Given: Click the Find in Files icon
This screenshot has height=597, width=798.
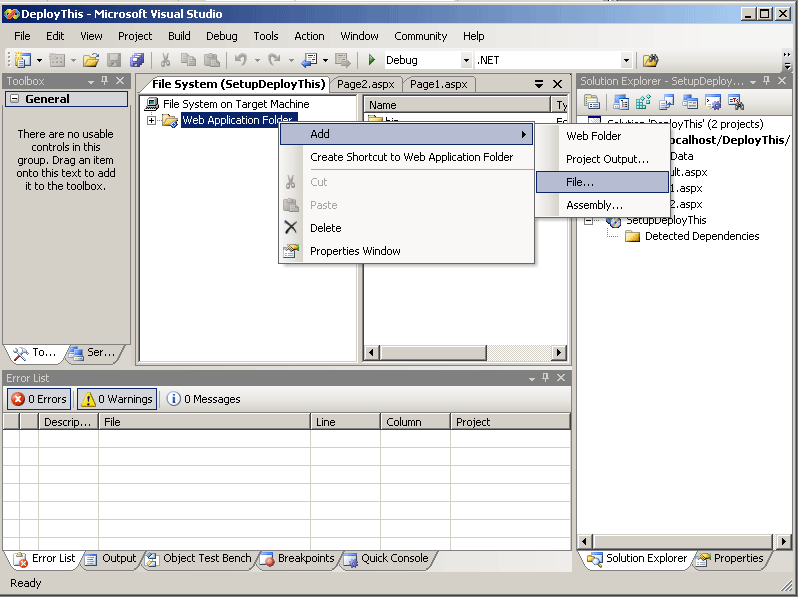Looking at the screenshot, I should coord(651,61).
